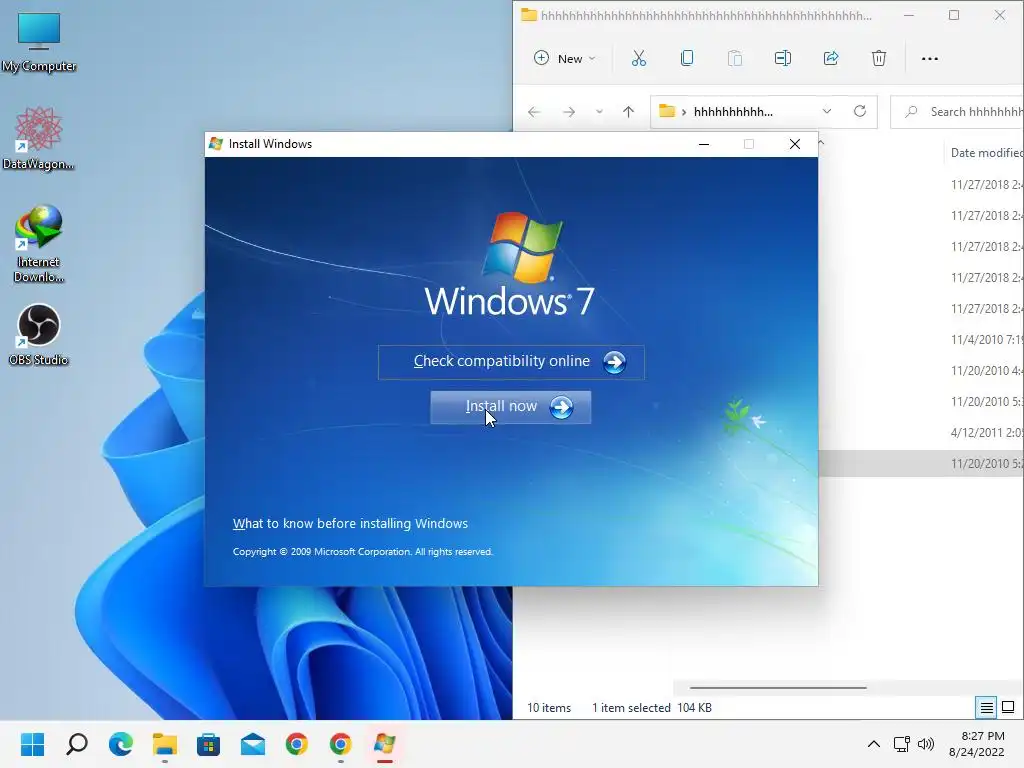The image size is (1024, 768).
Task: Switch Explorer to large thumbnails view icon
Action: 1008,707
